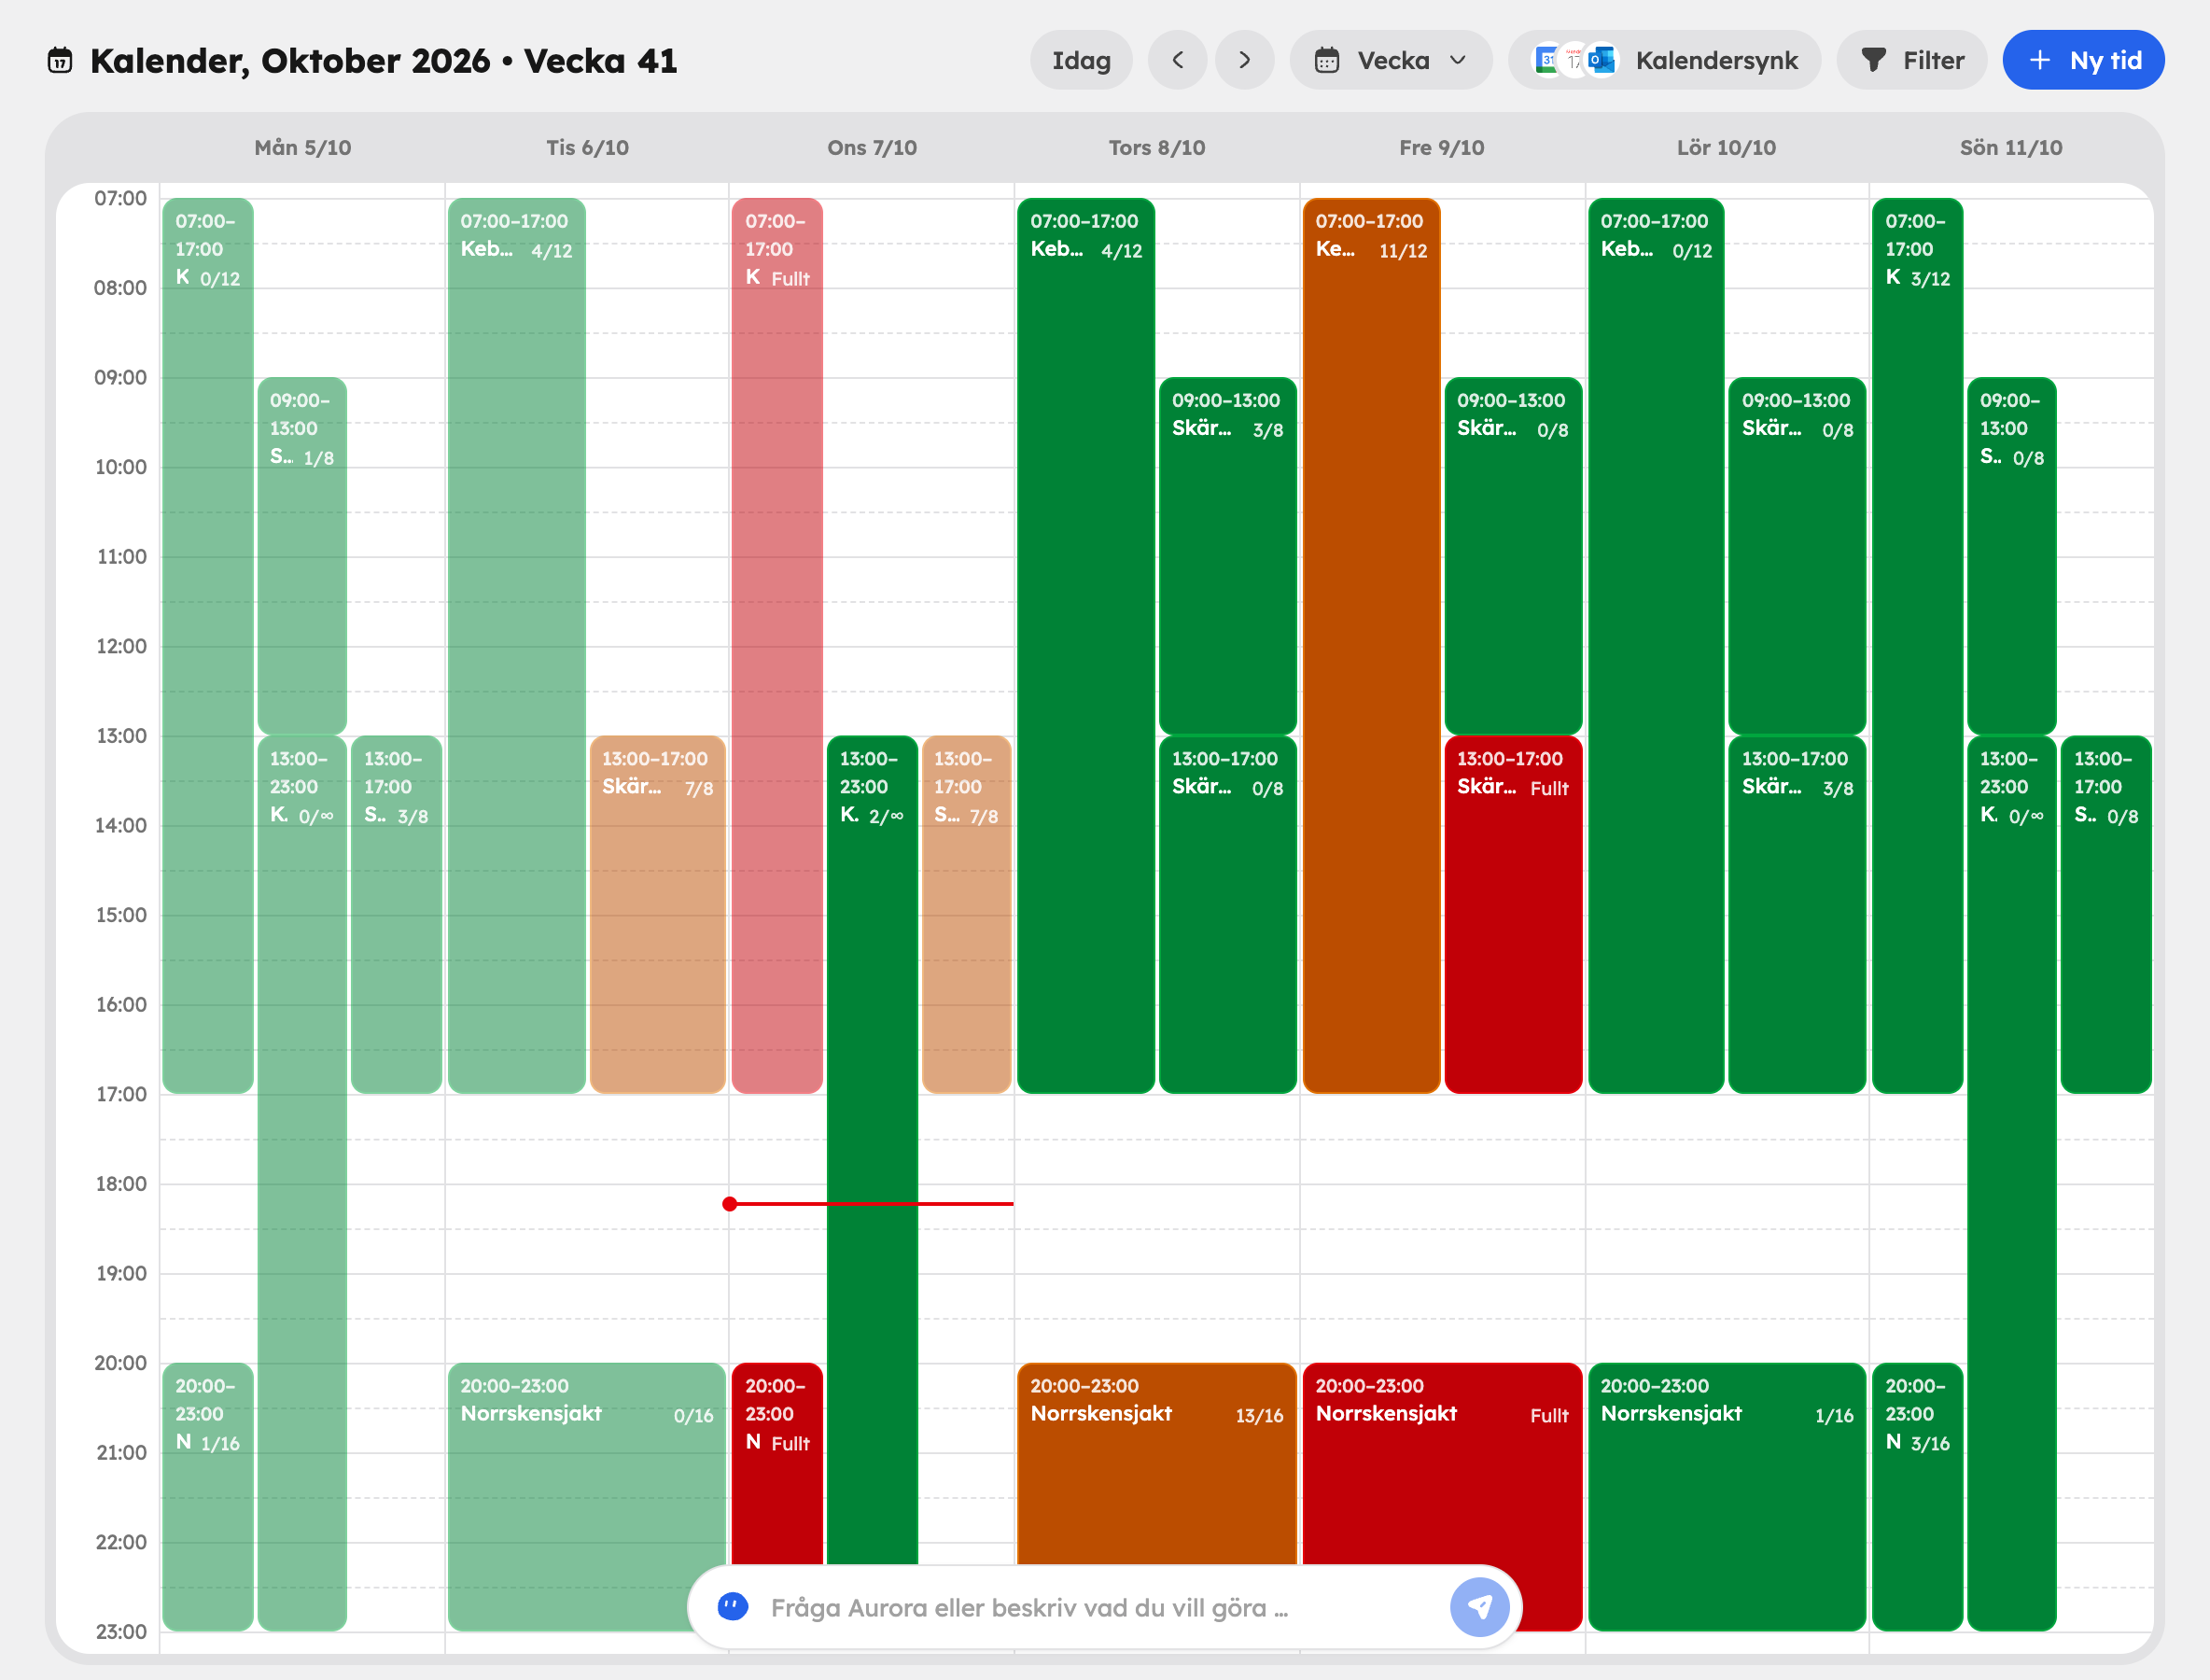Screen dimensions: 2210x1680
Task: Click the Aurora assistant face icon
Action: point(733,1607)
